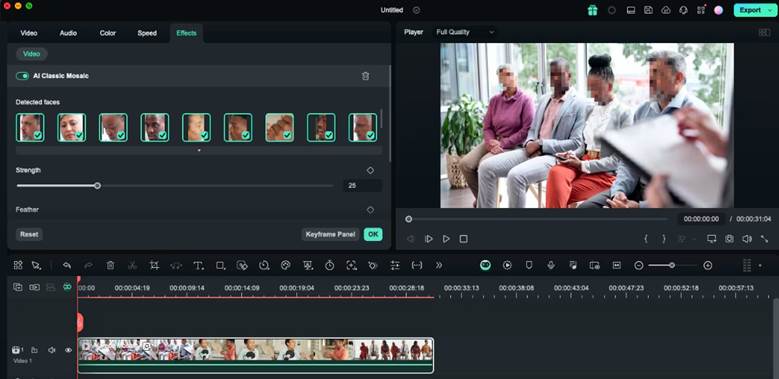Confirm with the OK button
This screenshot has height=379, width=779.
pyautogui.click(x=373, y=234)
